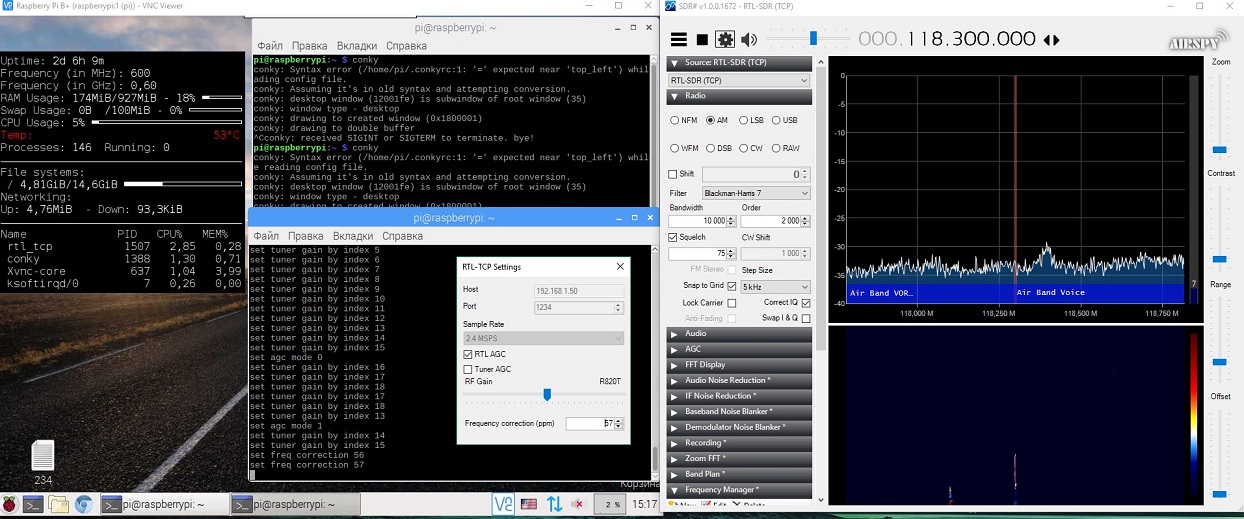Expand the AGC panel
This screenshot has width=1244, height=519.
click(739, 349)
